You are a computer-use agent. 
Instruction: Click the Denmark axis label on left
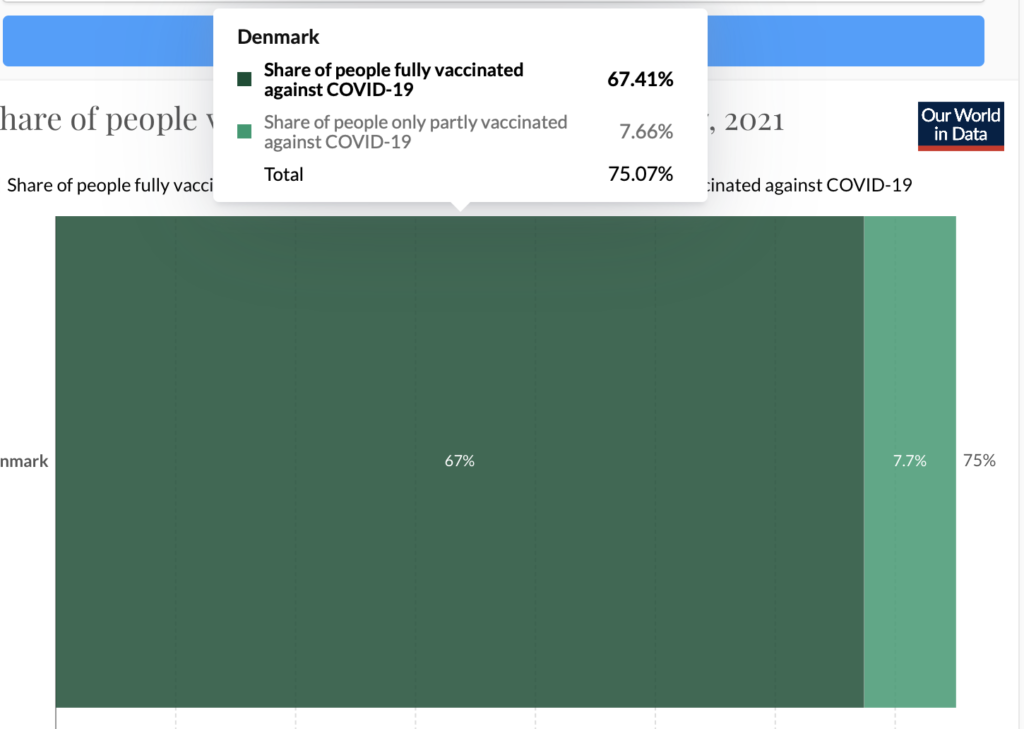pyautogui.click(x=24, y=461)
